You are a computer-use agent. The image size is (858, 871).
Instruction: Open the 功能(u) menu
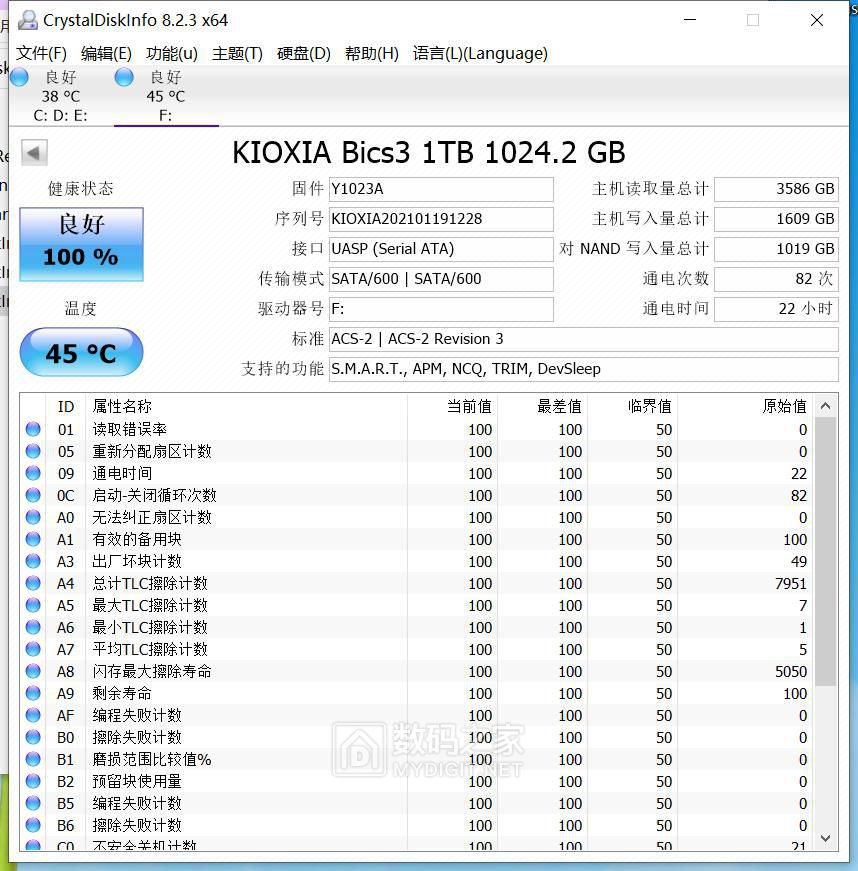[x=172, y=53]
